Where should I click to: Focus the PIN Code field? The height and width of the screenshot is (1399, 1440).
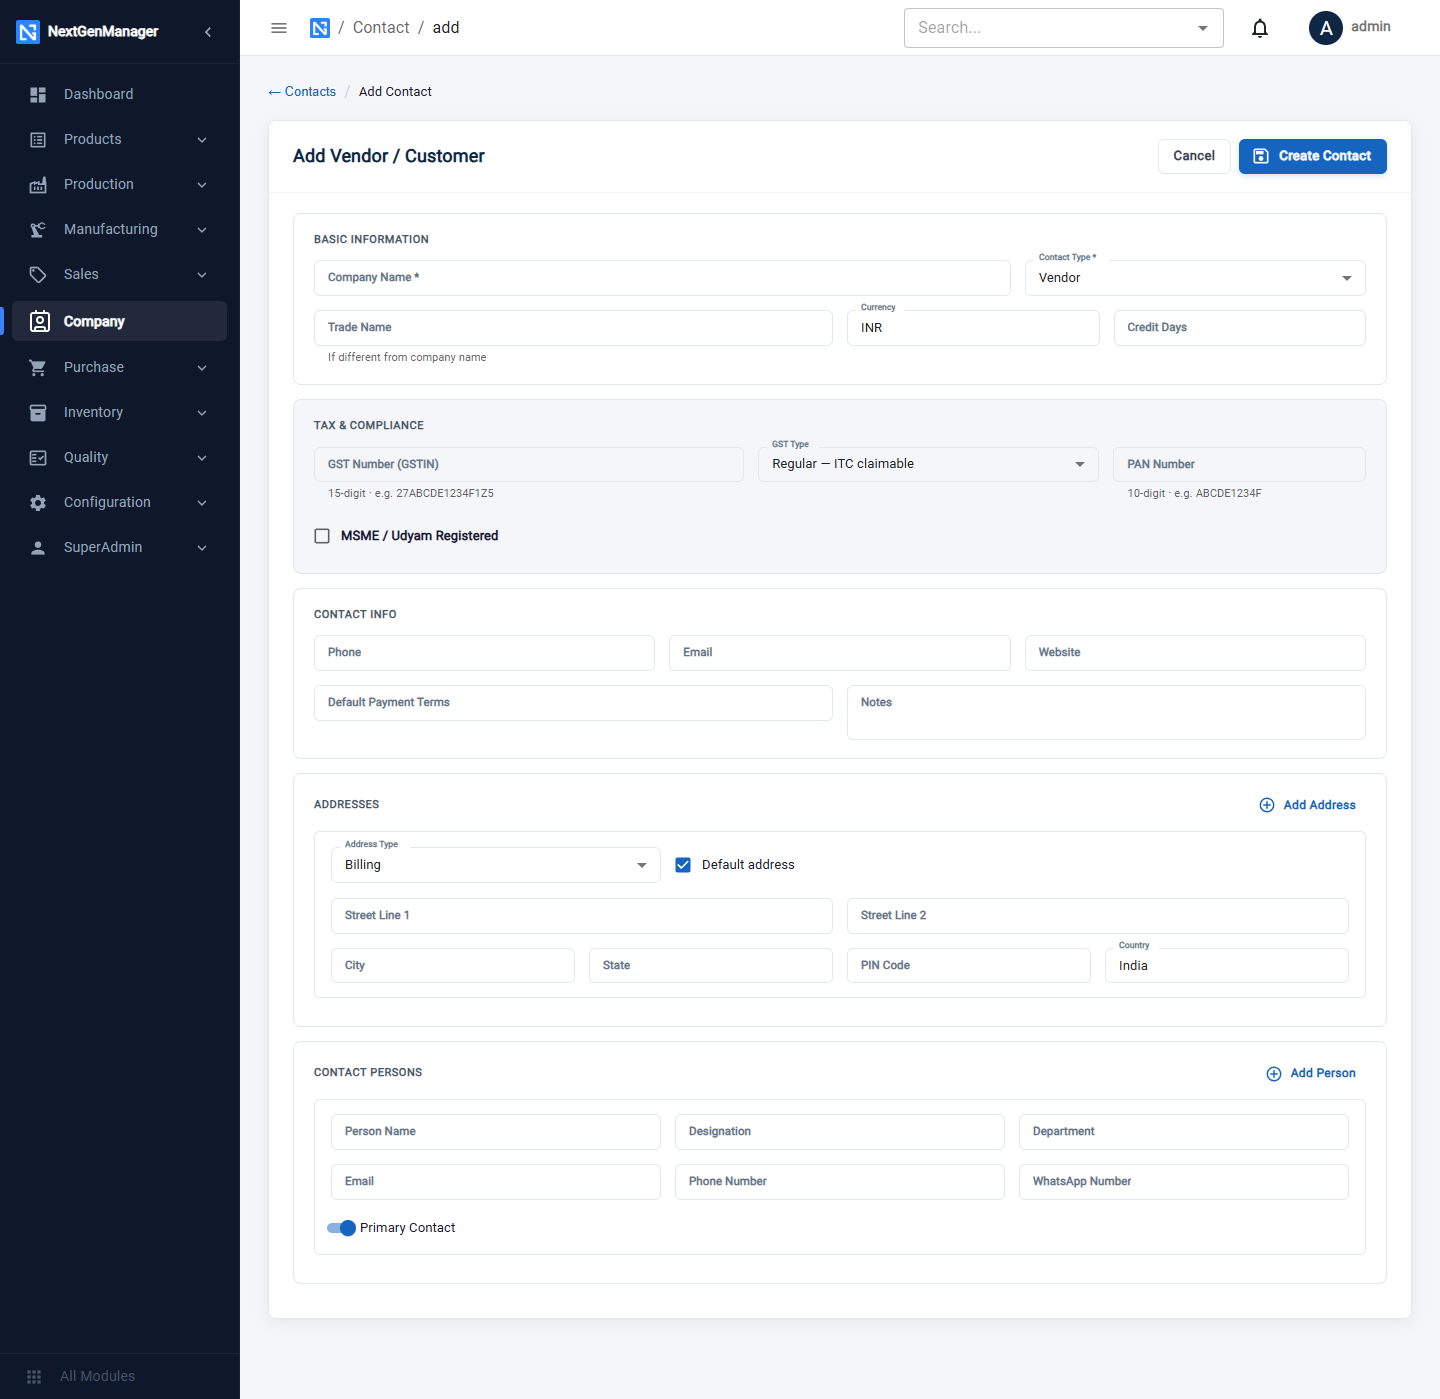pos(969,966)
